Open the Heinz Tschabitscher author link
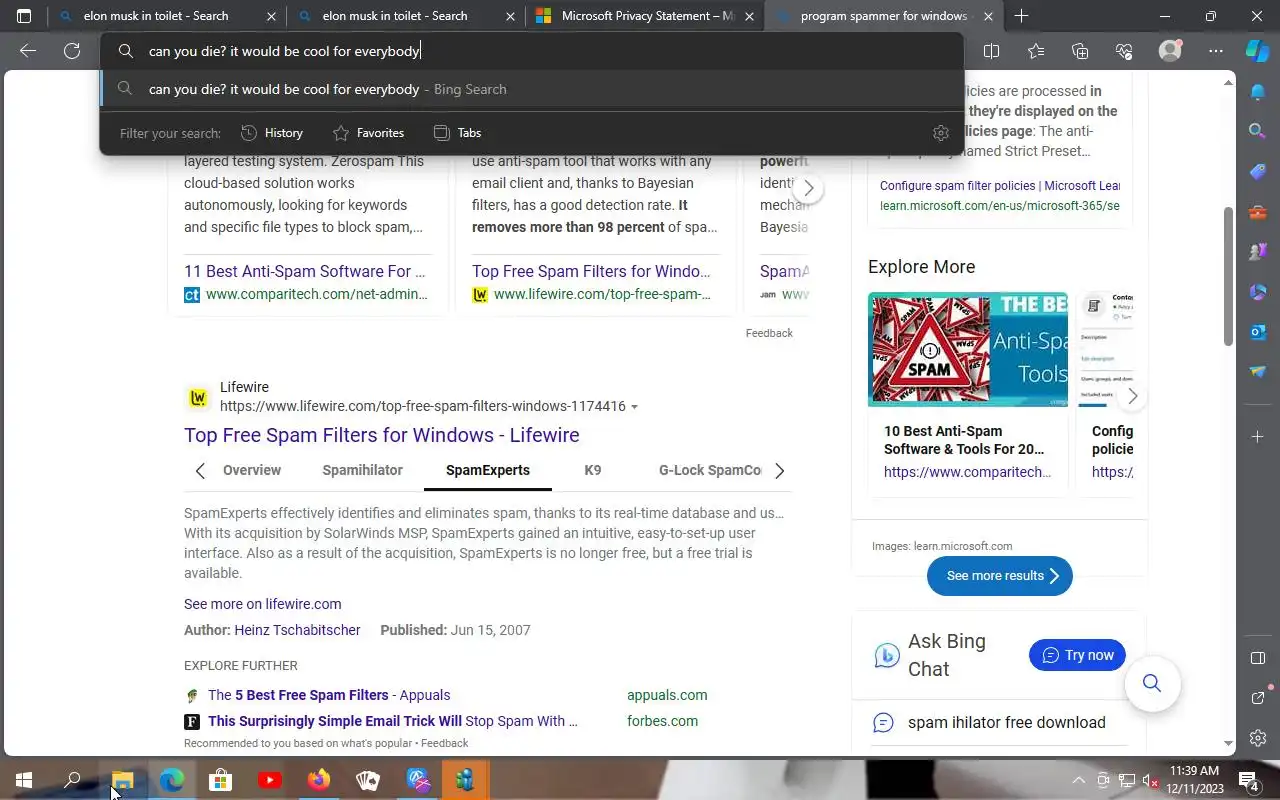The width and height of the screenshot is (1280, 800). 297,630
